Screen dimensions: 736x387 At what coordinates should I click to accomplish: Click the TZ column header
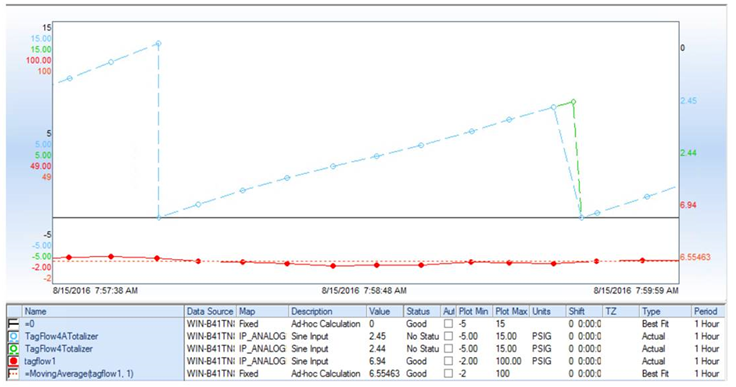[621, 311]
